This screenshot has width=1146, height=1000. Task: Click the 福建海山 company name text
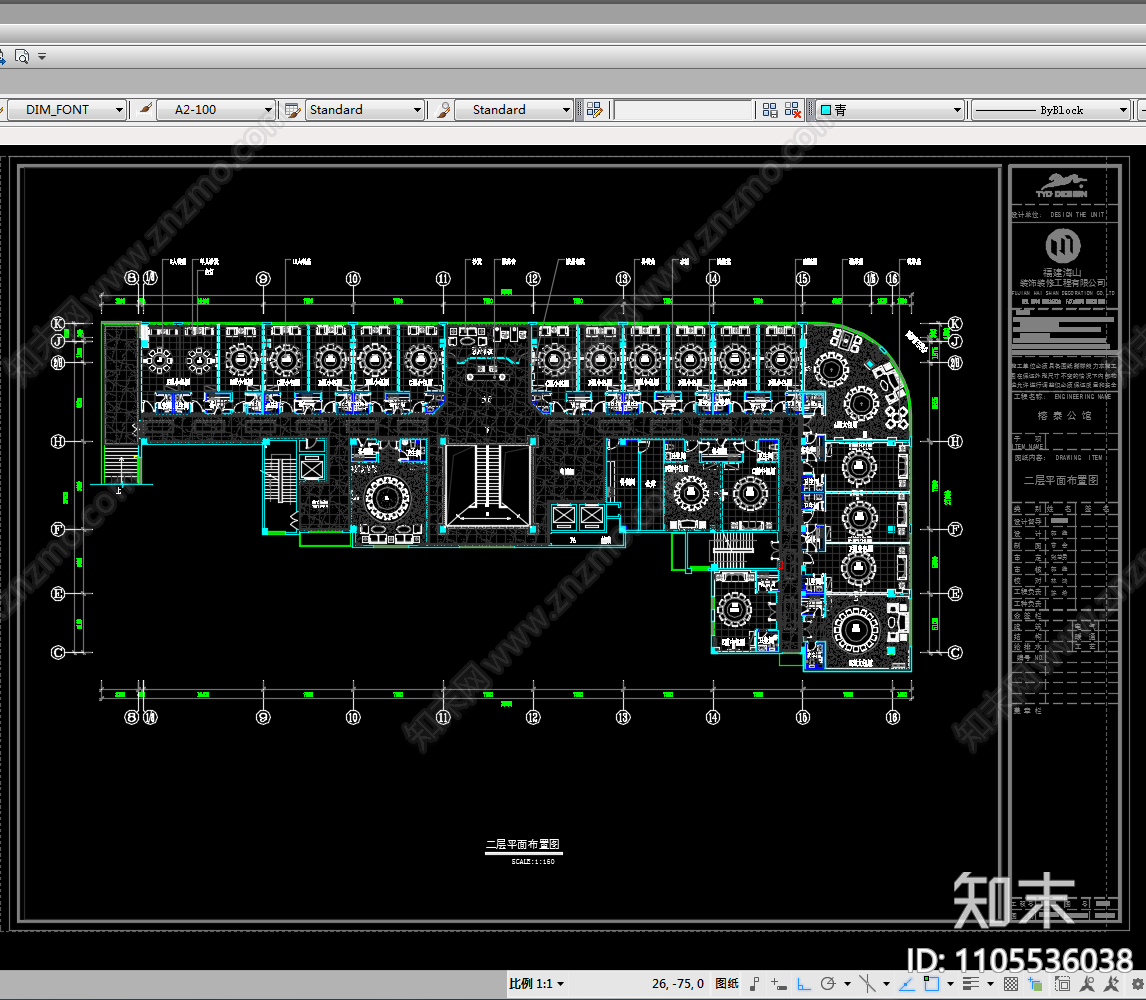(1062, 272)
